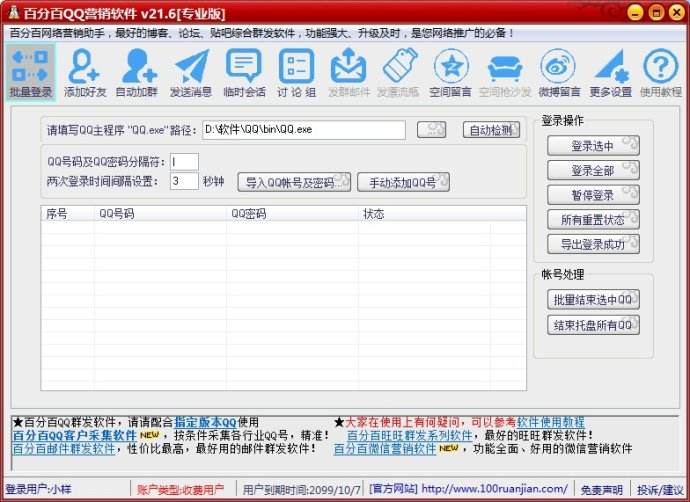Click the QQ密码 column header
The width and height of the screenshot is (690, 502).
point(292,214)
